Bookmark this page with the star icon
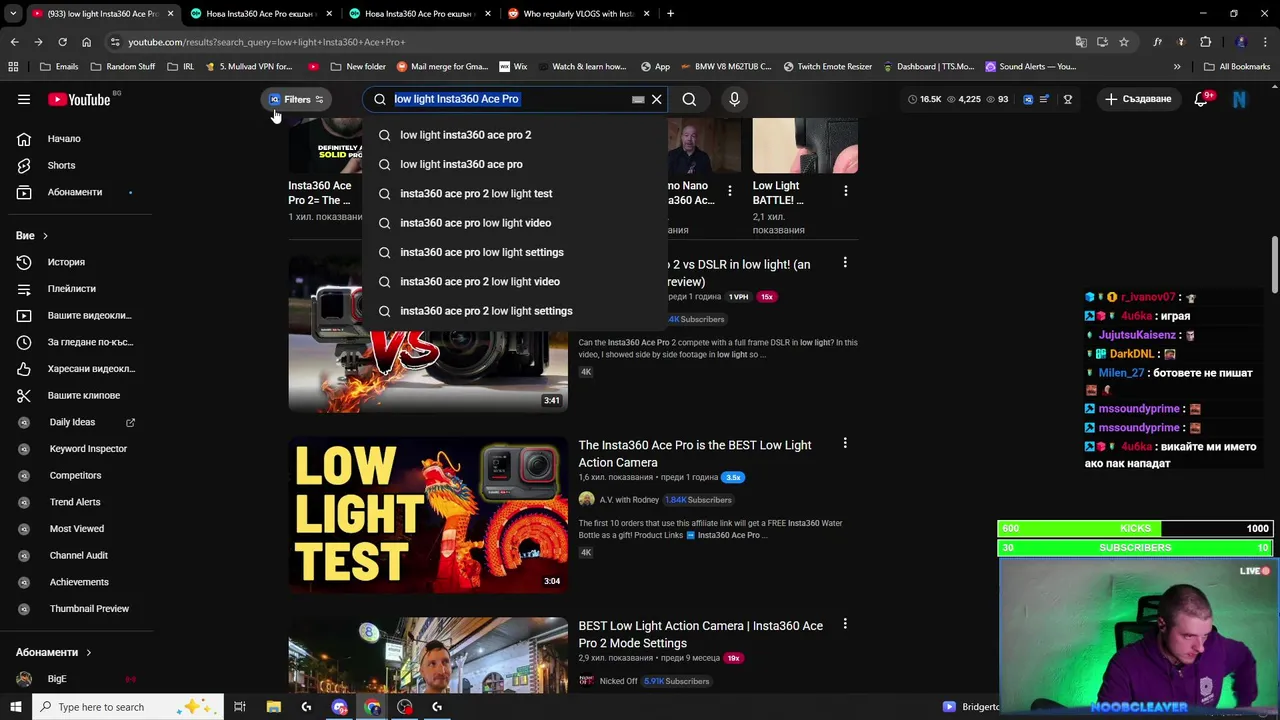This screenshot has height=720, width=1280. (x=1124, y=42)
